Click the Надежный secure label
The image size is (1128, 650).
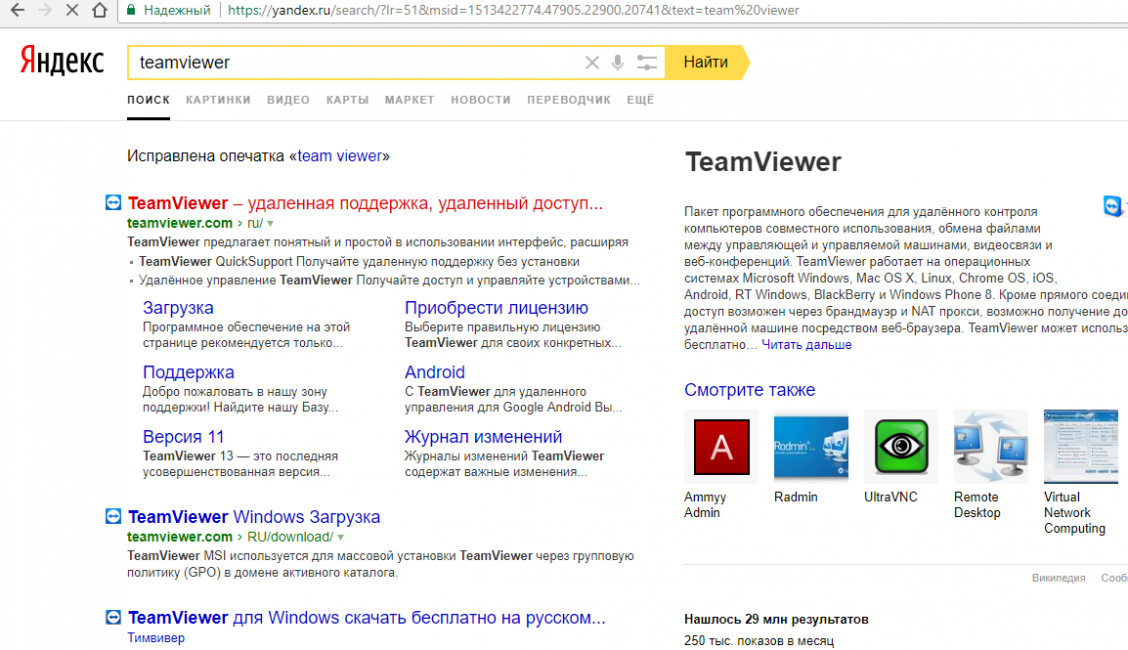point(177,10)
